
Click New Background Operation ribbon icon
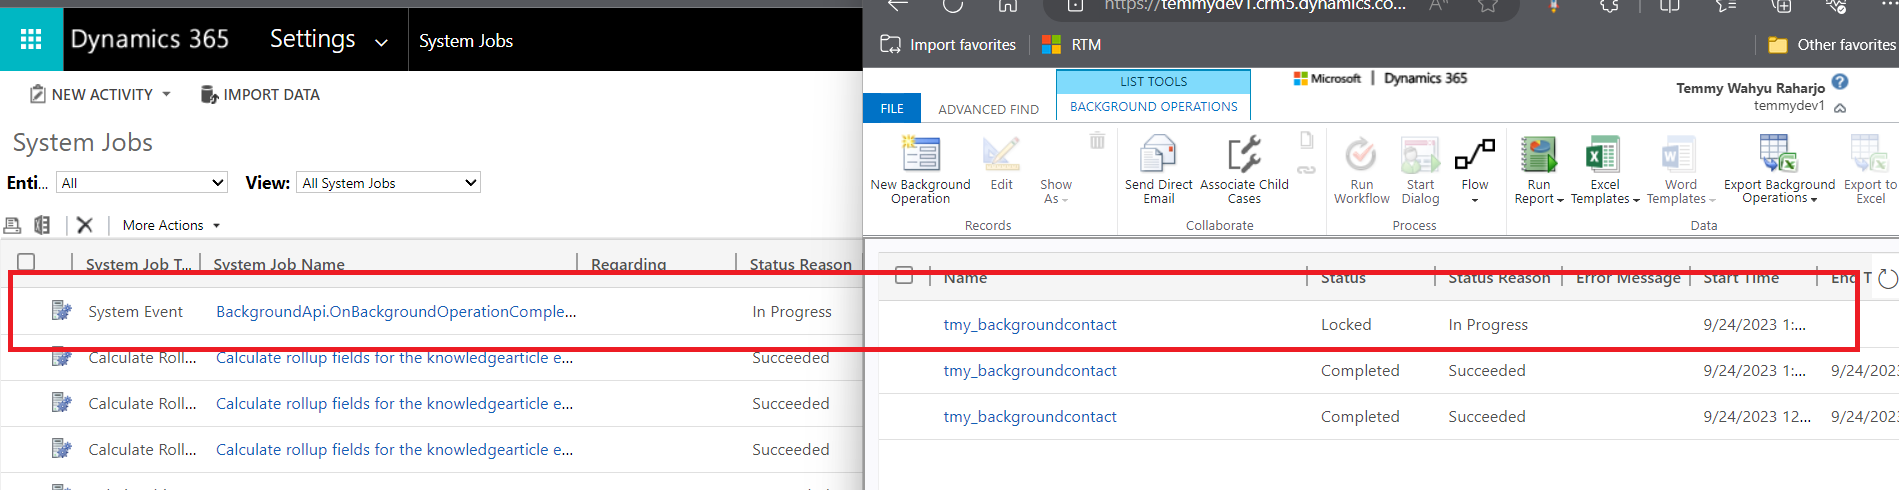921,155
